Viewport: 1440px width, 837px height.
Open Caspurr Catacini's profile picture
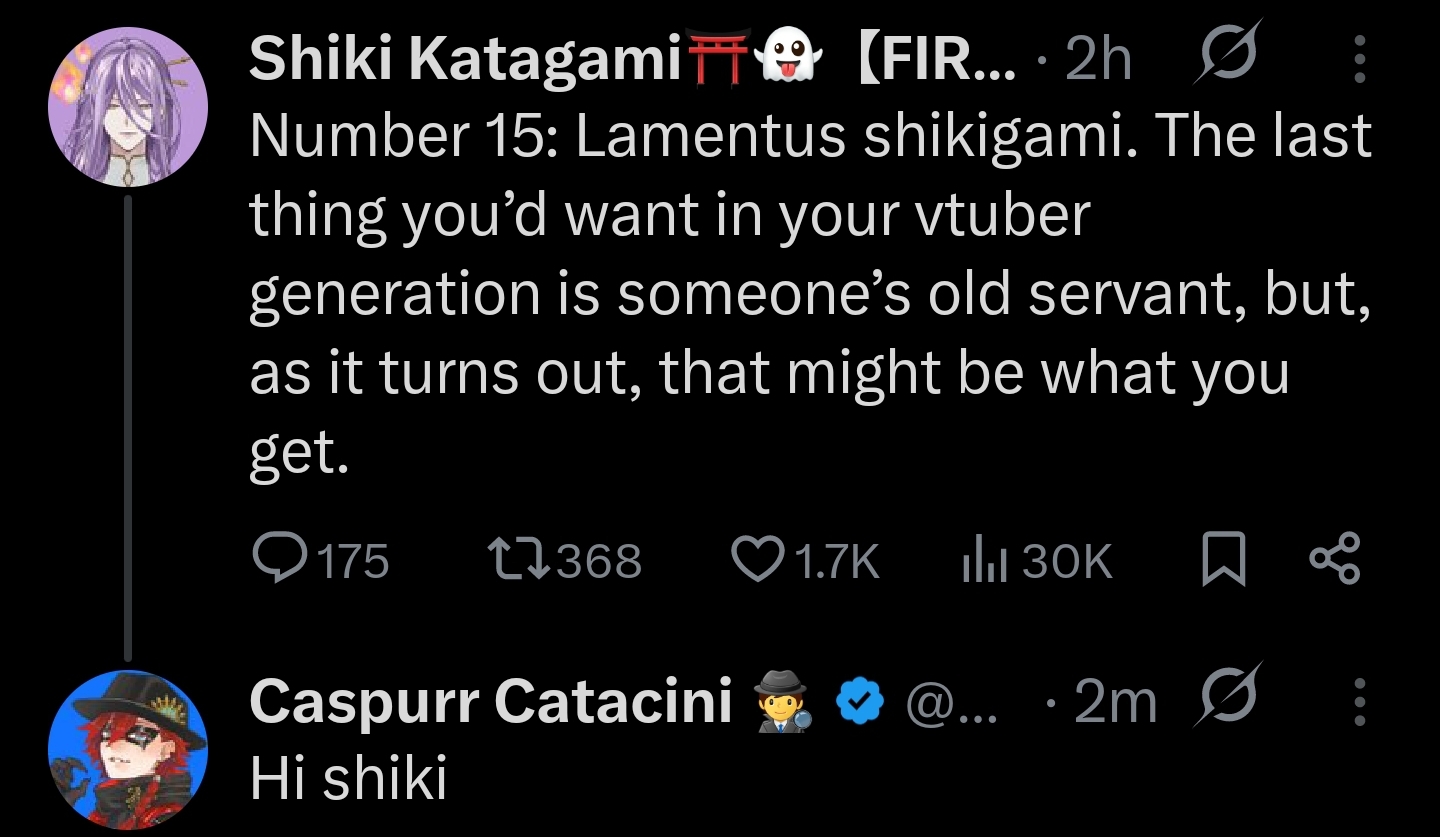click(x=128, y=750)
